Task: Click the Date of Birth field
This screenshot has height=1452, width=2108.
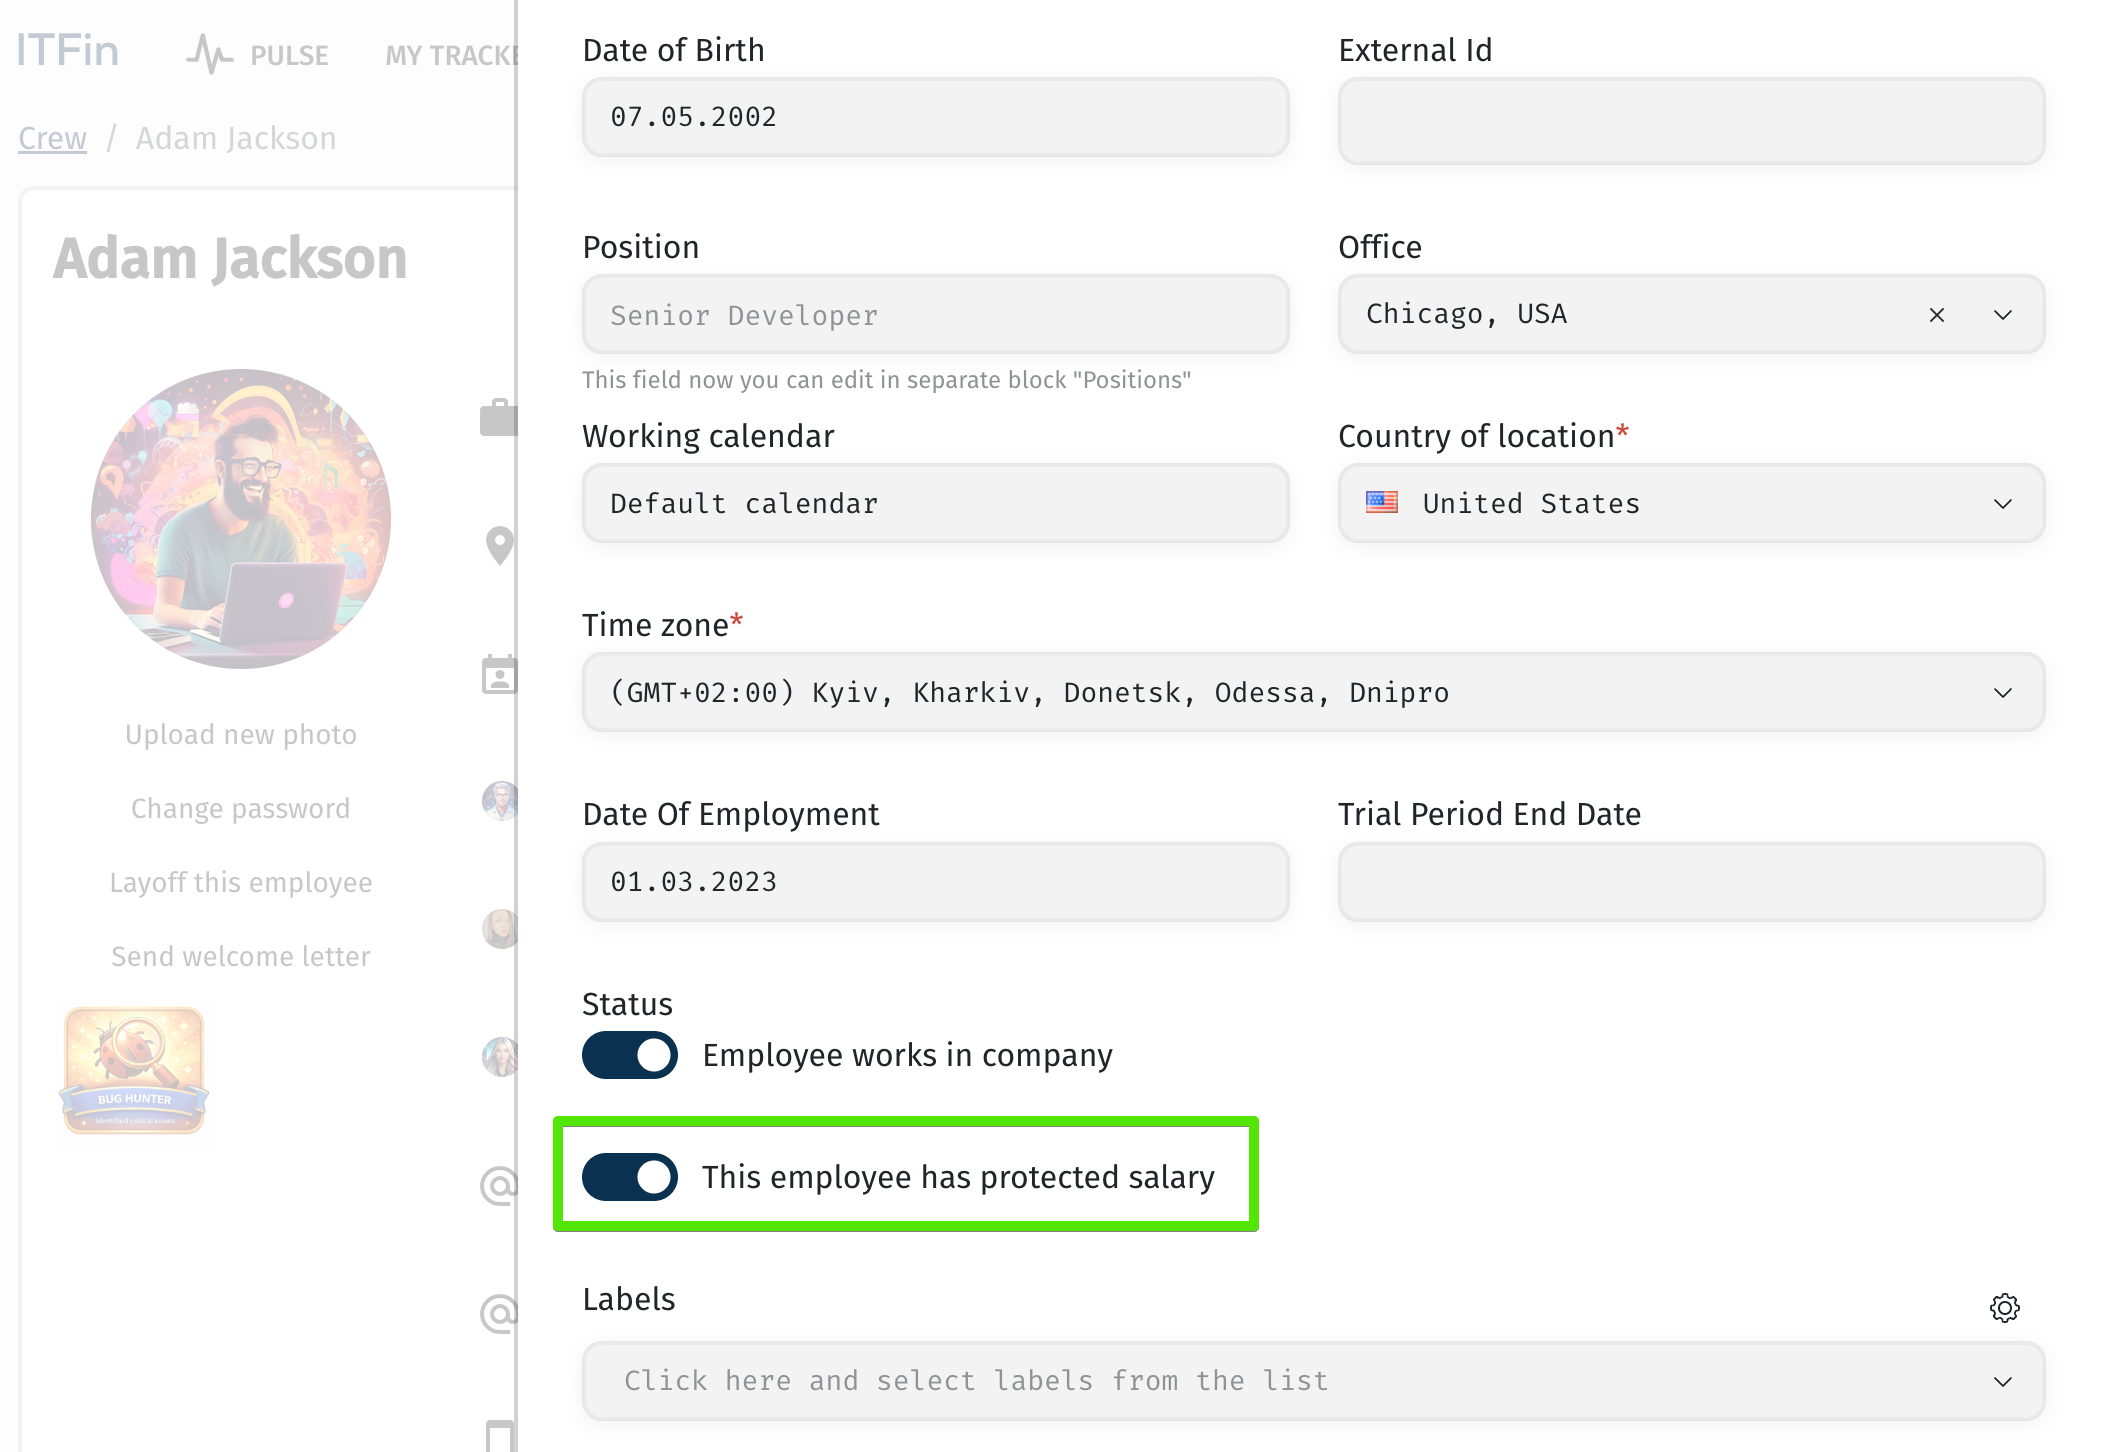Action: click(x=935, y=117)
